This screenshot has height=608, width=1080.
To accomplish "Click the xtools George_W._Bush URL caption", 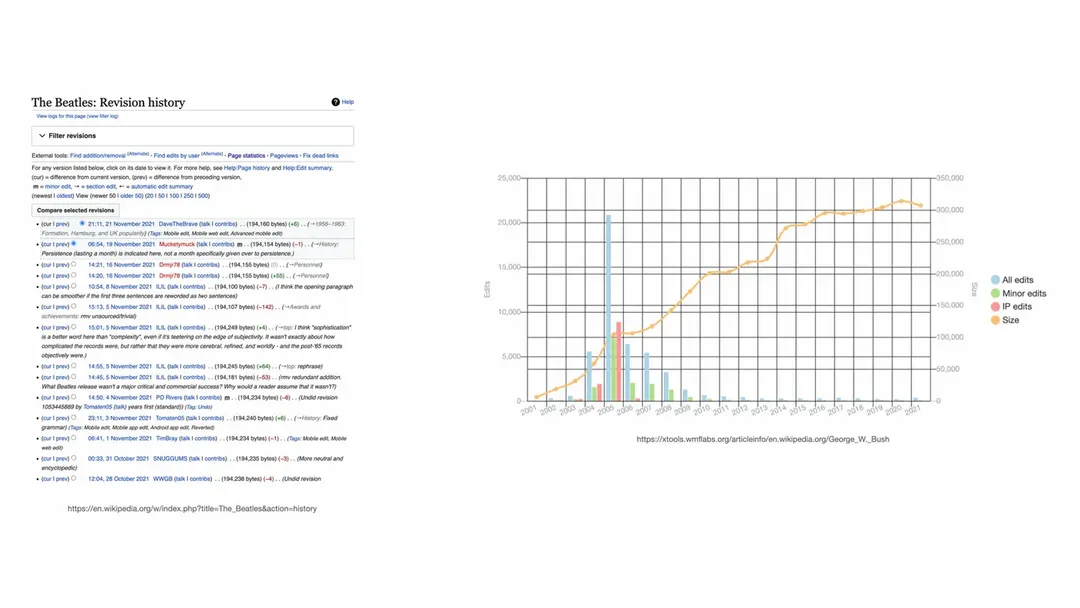I will click(x=762, y=439).
